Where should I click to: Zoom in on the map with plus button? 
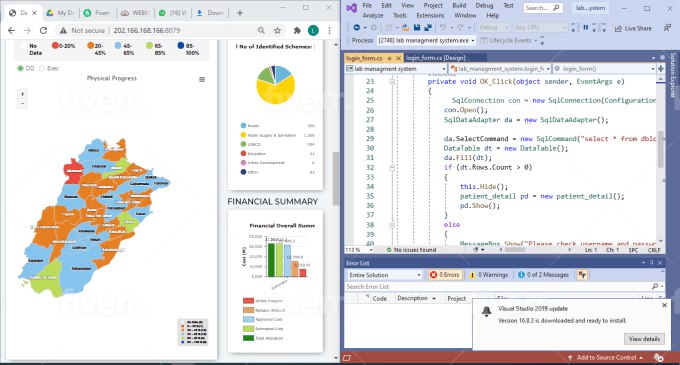(x=23, y=94)
